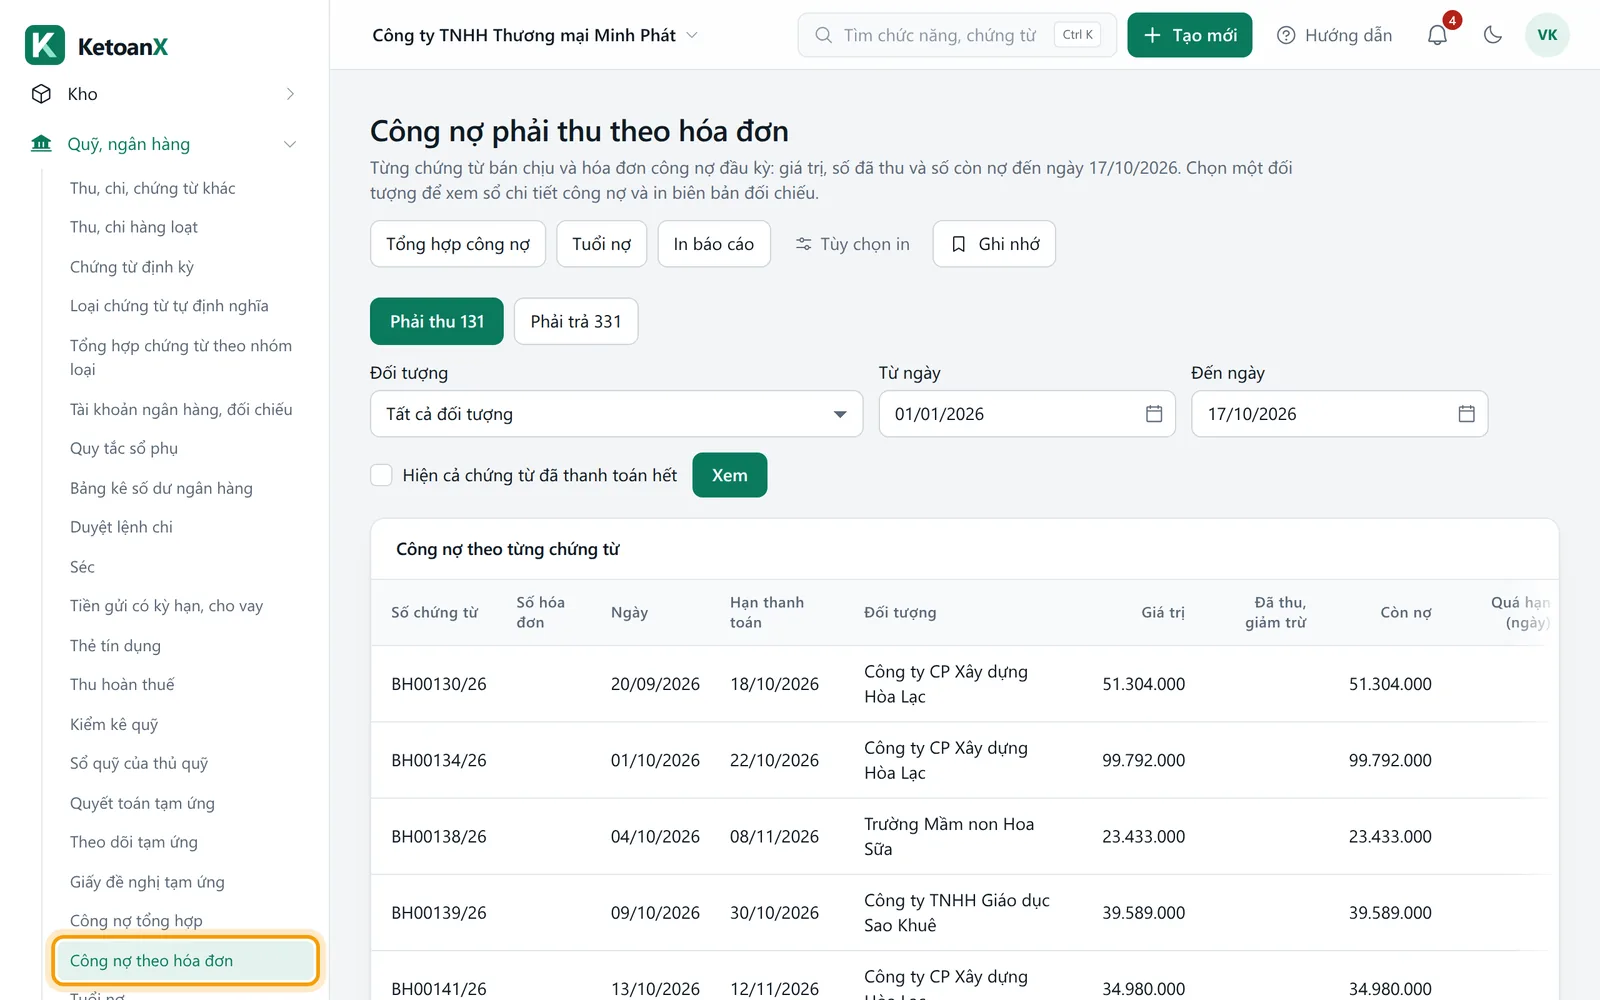Open Tài khoản ngân hàng, đối chiếu
1600x1000 pixels.
181,409
